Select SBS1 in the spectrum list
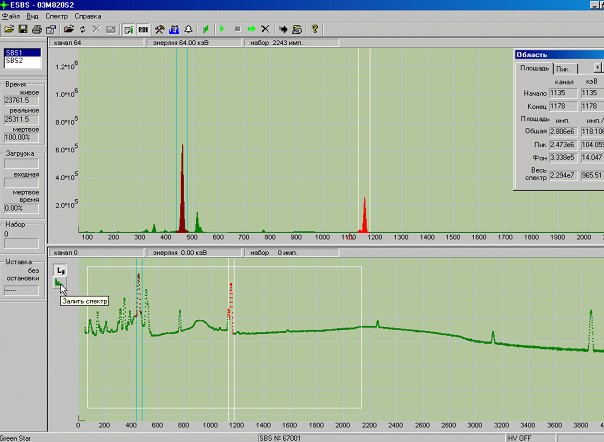 [15, 52]
